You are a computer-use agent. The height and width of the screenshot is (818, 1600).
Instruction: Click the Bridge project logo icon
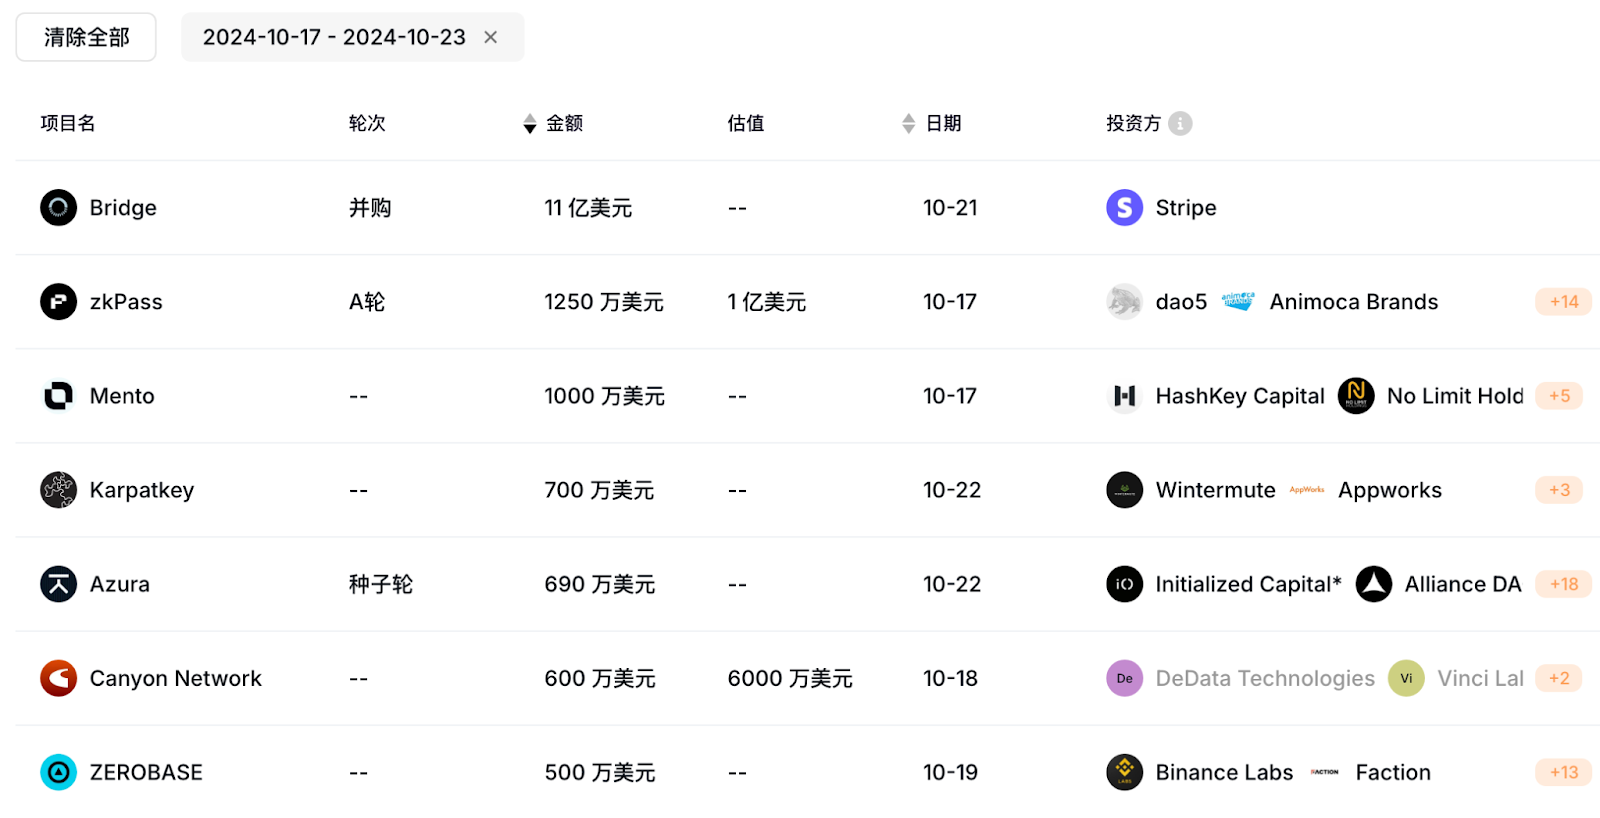58,208
